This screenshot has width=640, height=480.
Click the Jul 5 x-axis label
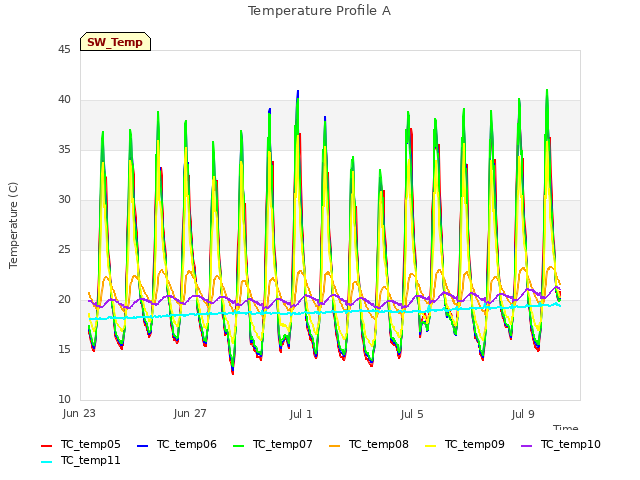pyautogui.click(x=412, y=414)
